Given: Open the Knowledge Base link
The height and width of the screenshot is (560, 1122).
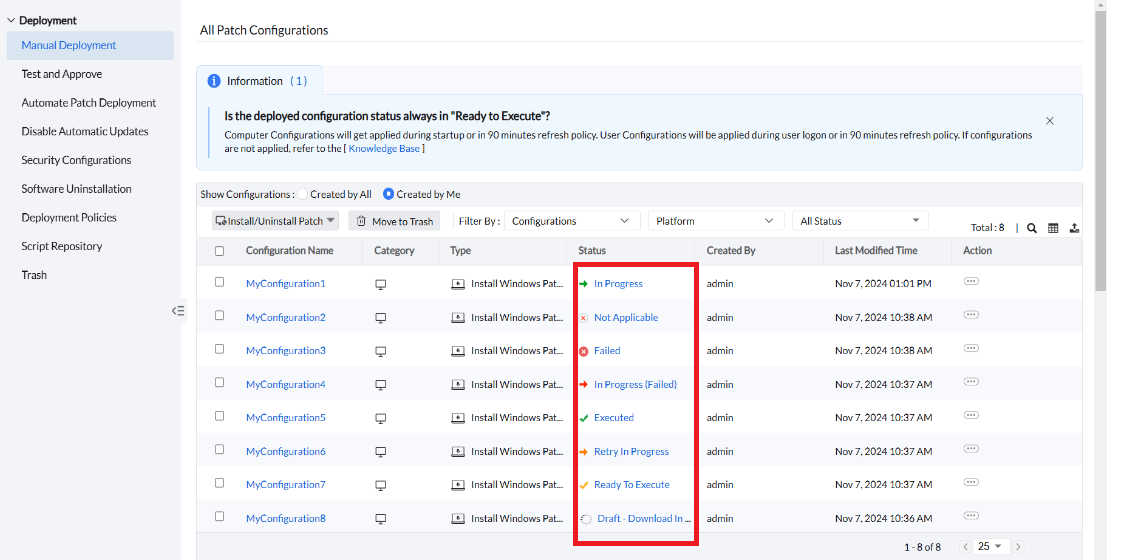Looking at the screenshot, I should [x=386, y=148].
